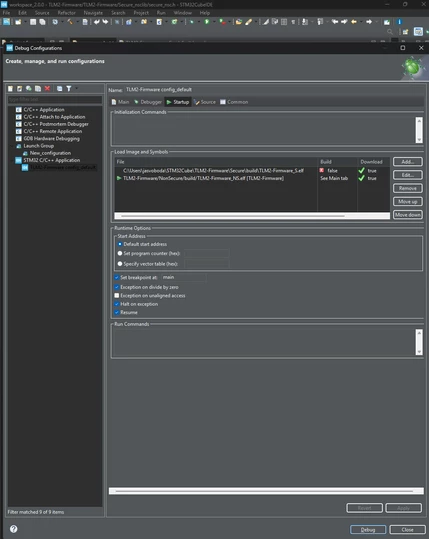The height and width of the screenshot is (539, 429).
Task: Select the Default start address radio button
Action: click(x=120, y=244)
